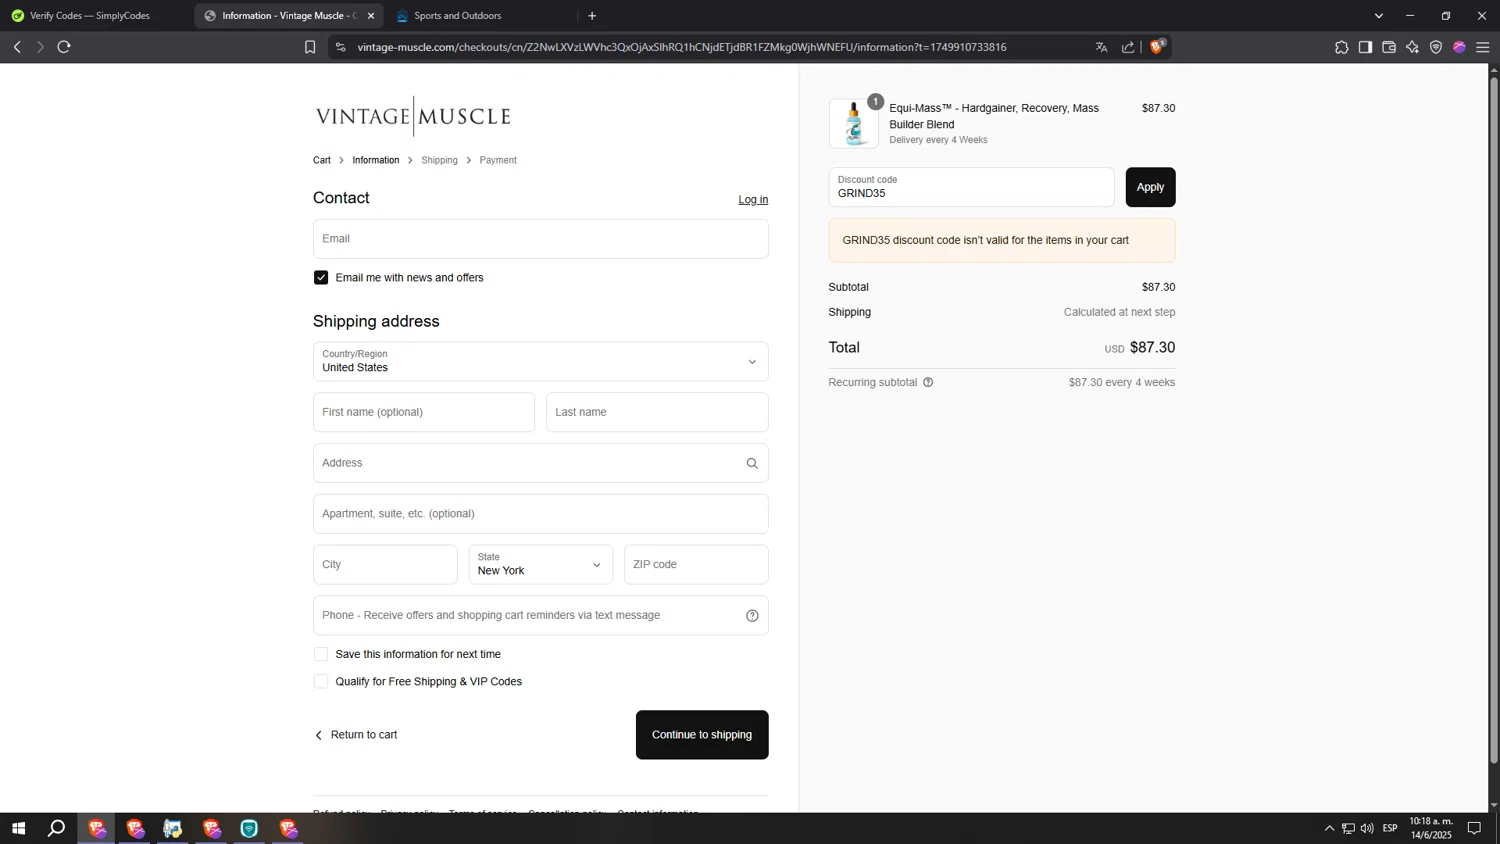Focus the Address input field
This screenshot has width=1500, height=844.
(541, 463)
